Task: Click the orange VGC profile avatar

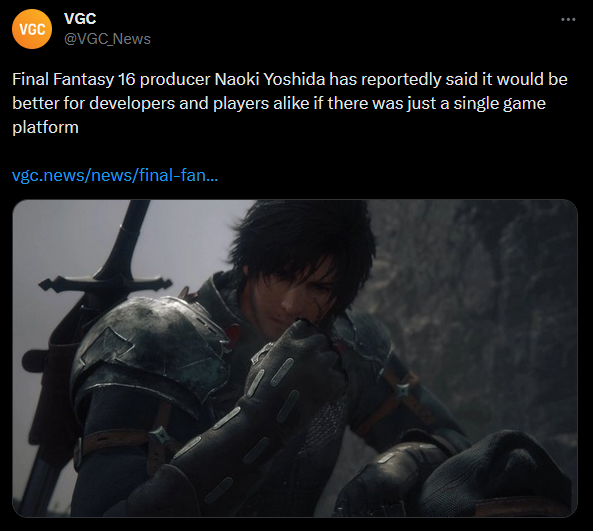Action: [x=32, y=29]
